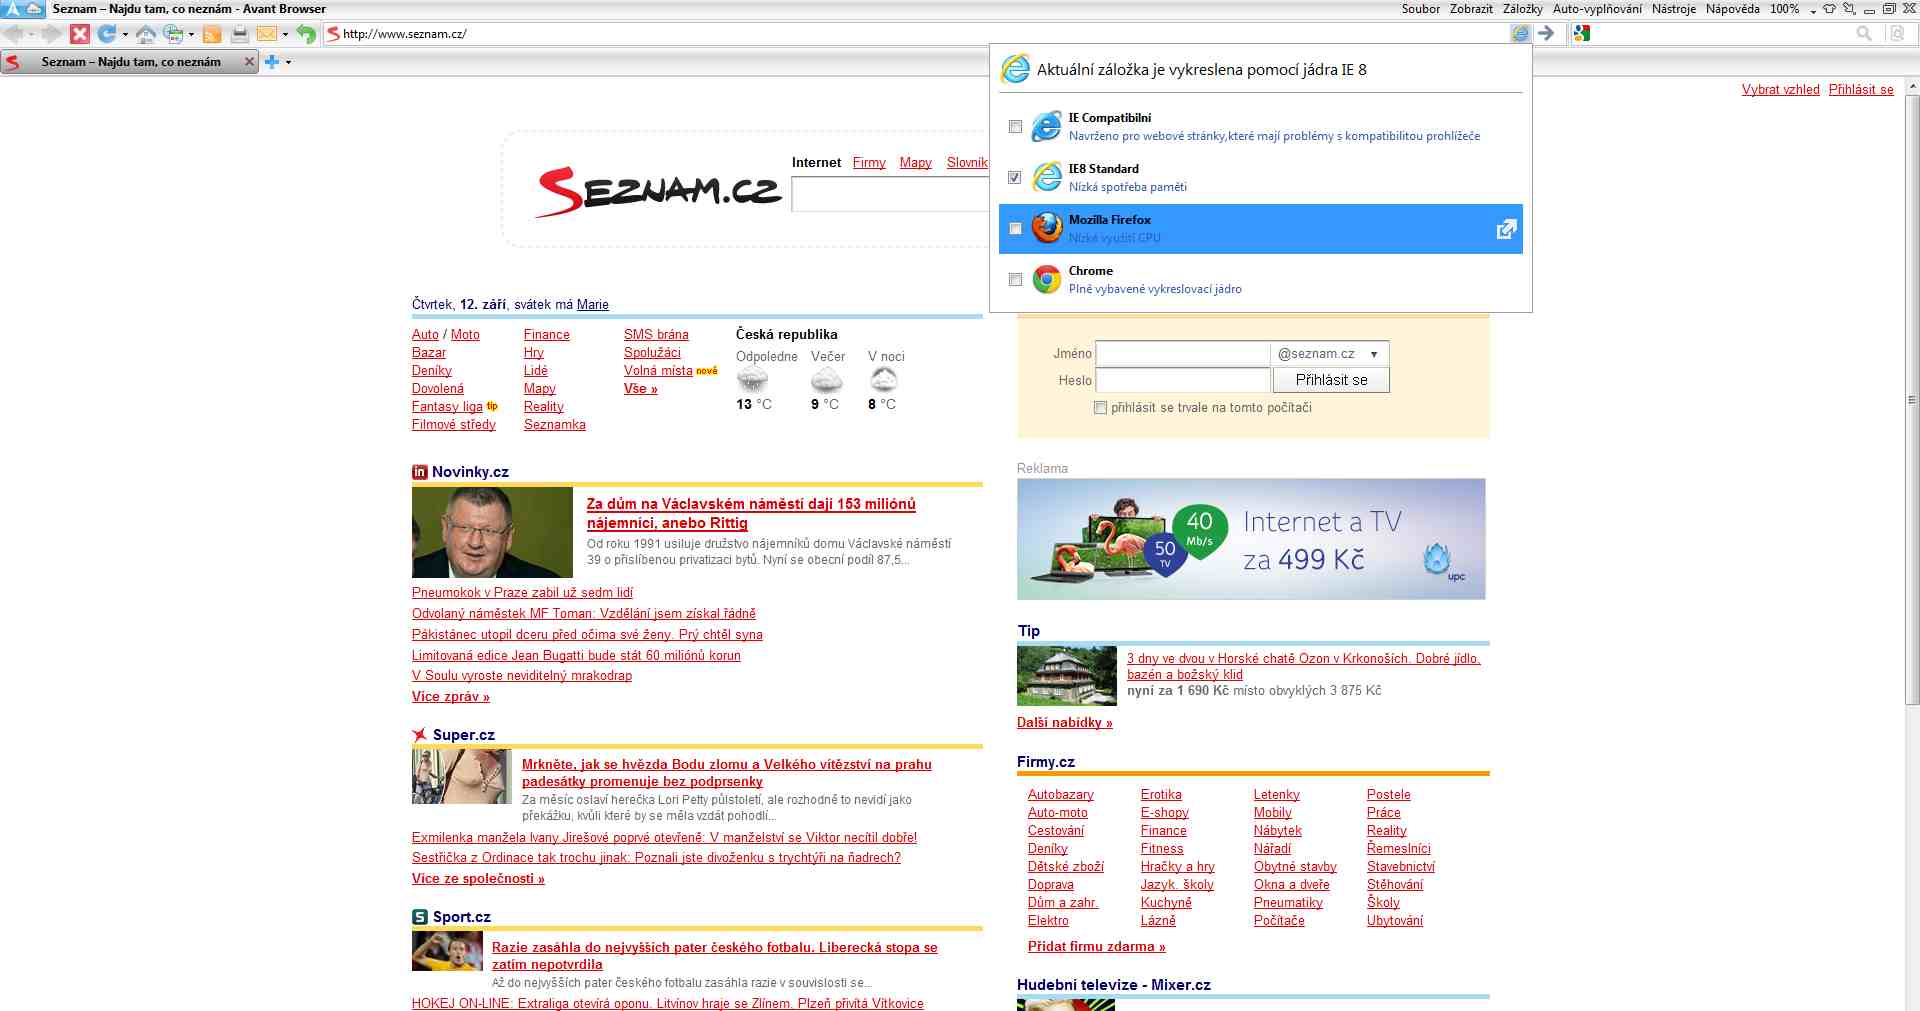Expand the mail icon dropdown arrow
The height and width of the screenshot is (1011, 1920).
pyautogui.click(x=285, y=34)
